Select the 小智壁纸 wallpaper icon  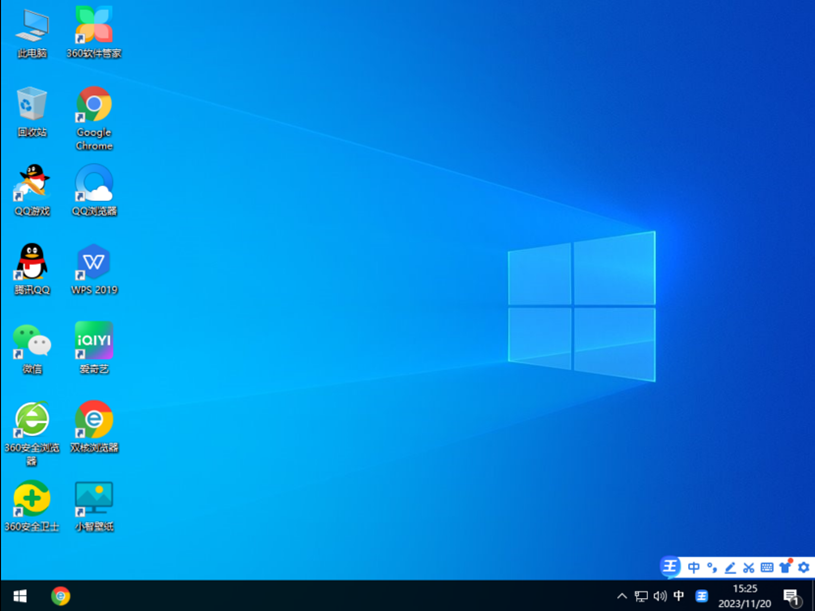point(94,499)
